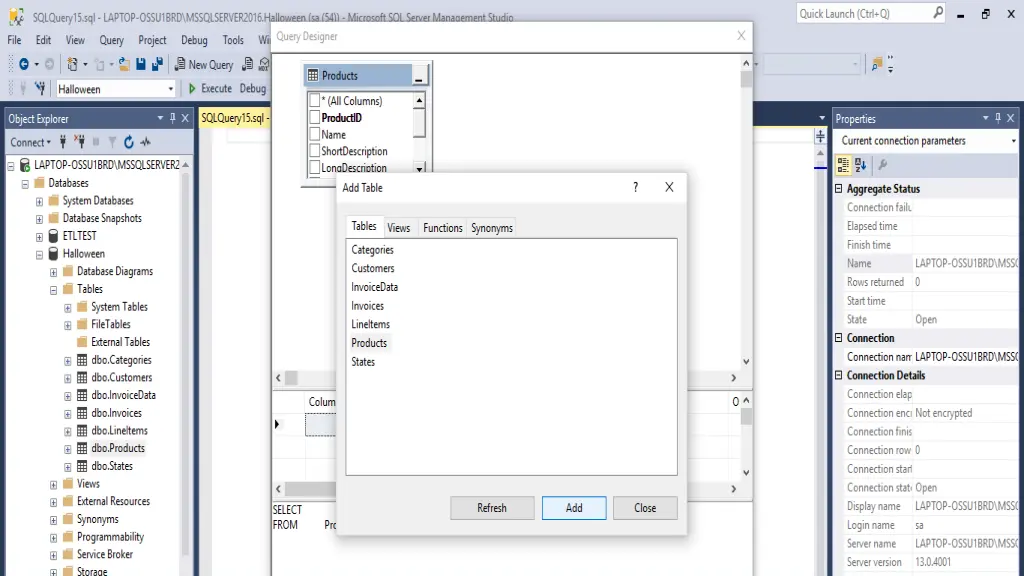
Task: Click the help question mark in Add Table
Action: (x=635, y=187)
